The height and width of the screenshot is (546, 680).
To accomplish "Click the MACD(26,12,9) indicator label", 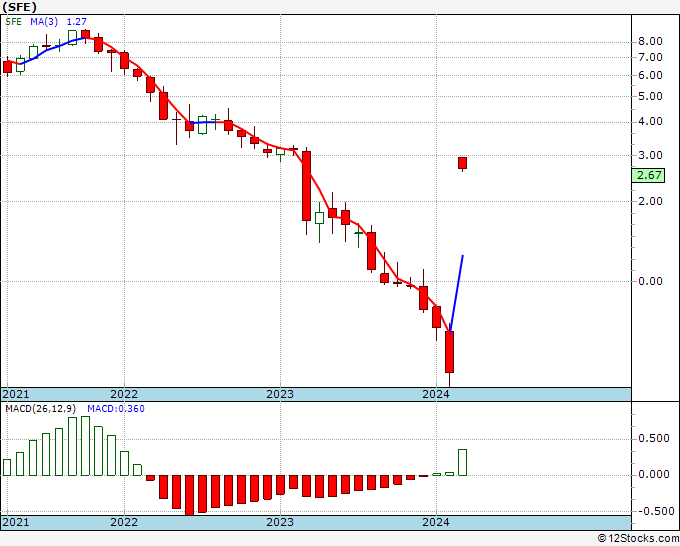I will [x=41, y=409].
